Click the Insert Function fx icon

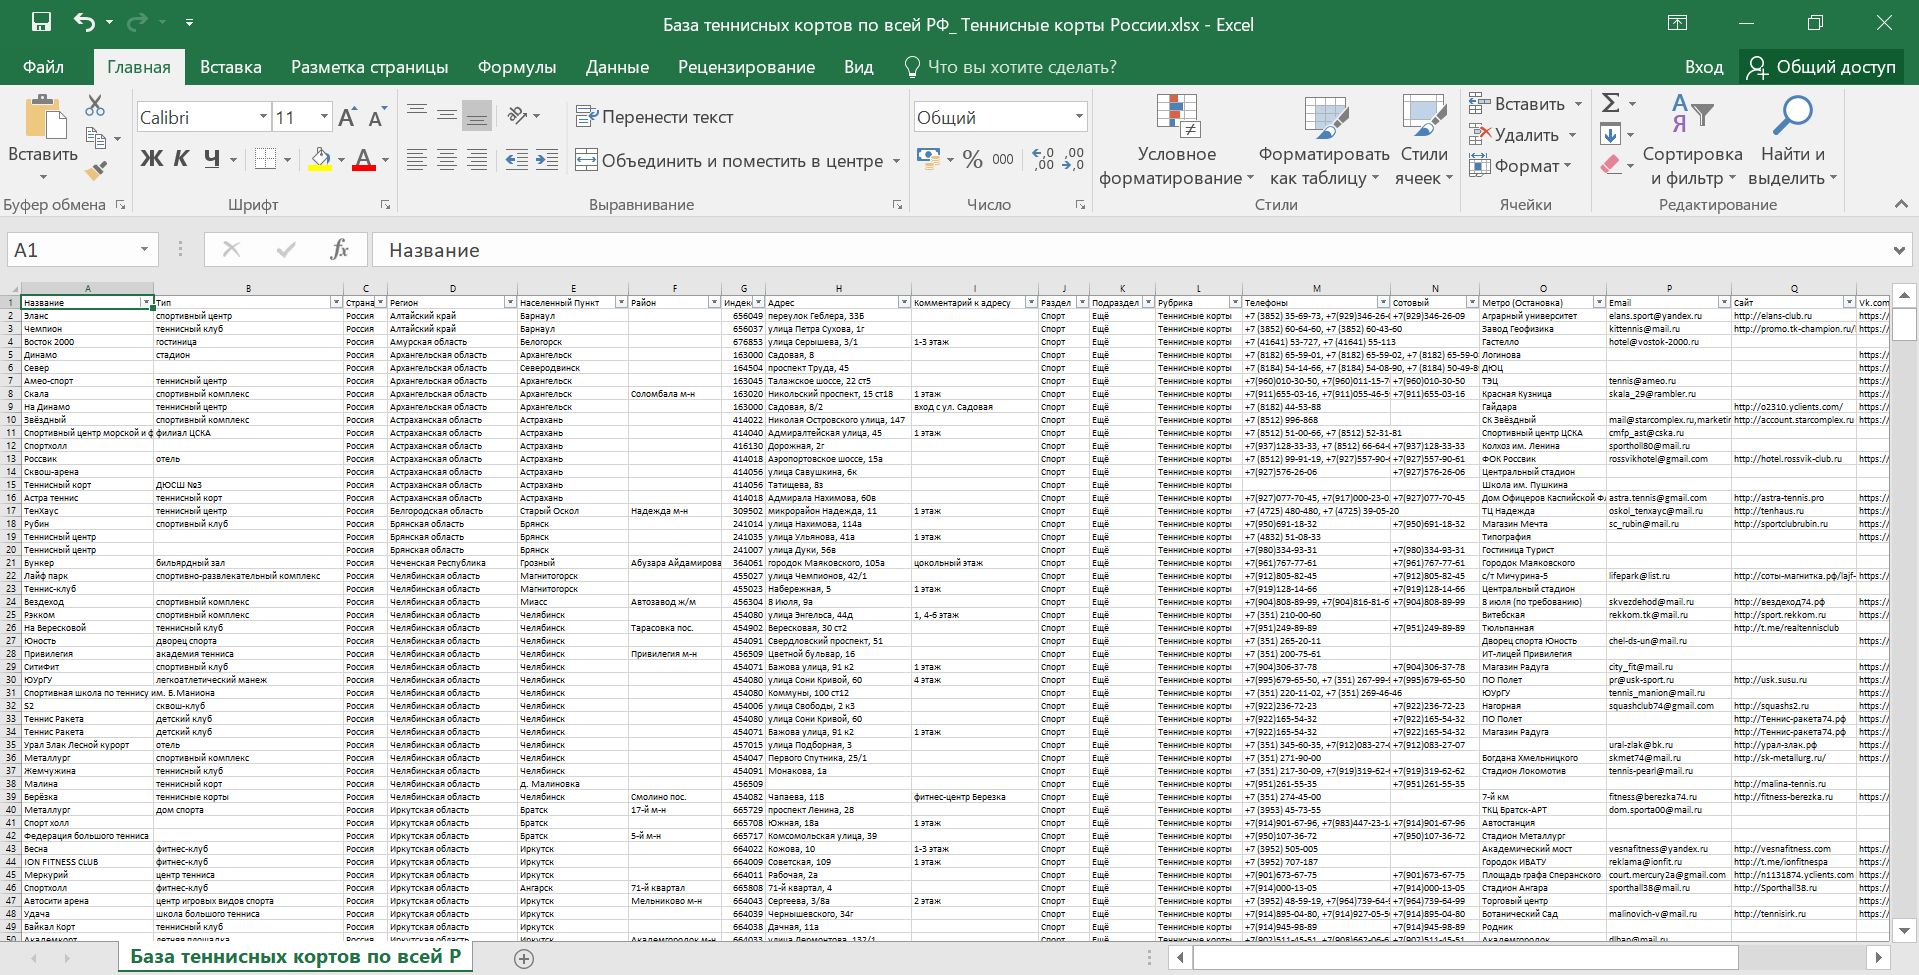[x=339, y=250]
